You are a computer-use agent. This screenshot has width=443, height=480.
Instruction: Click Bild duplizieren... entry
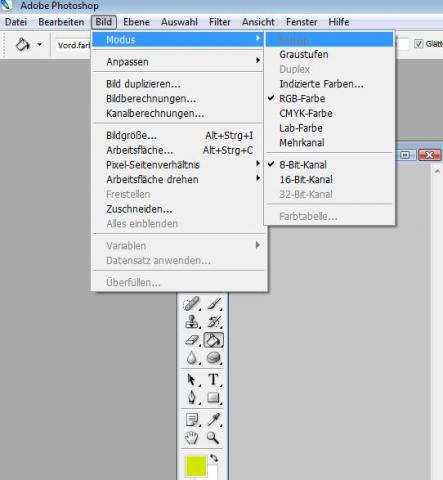(178, 84)
